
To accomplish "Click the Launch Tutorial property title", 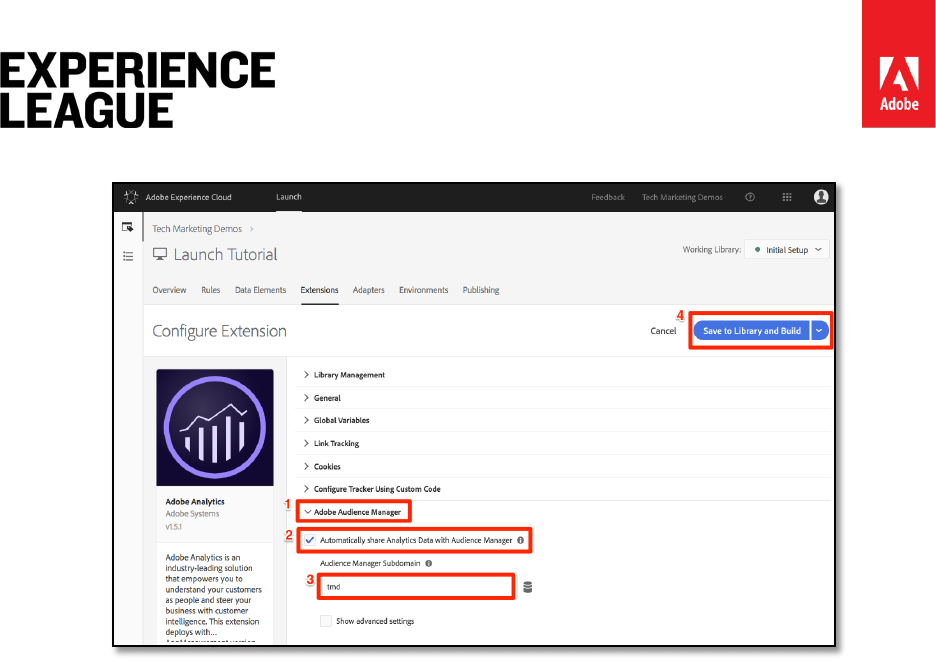I will 226,254.
